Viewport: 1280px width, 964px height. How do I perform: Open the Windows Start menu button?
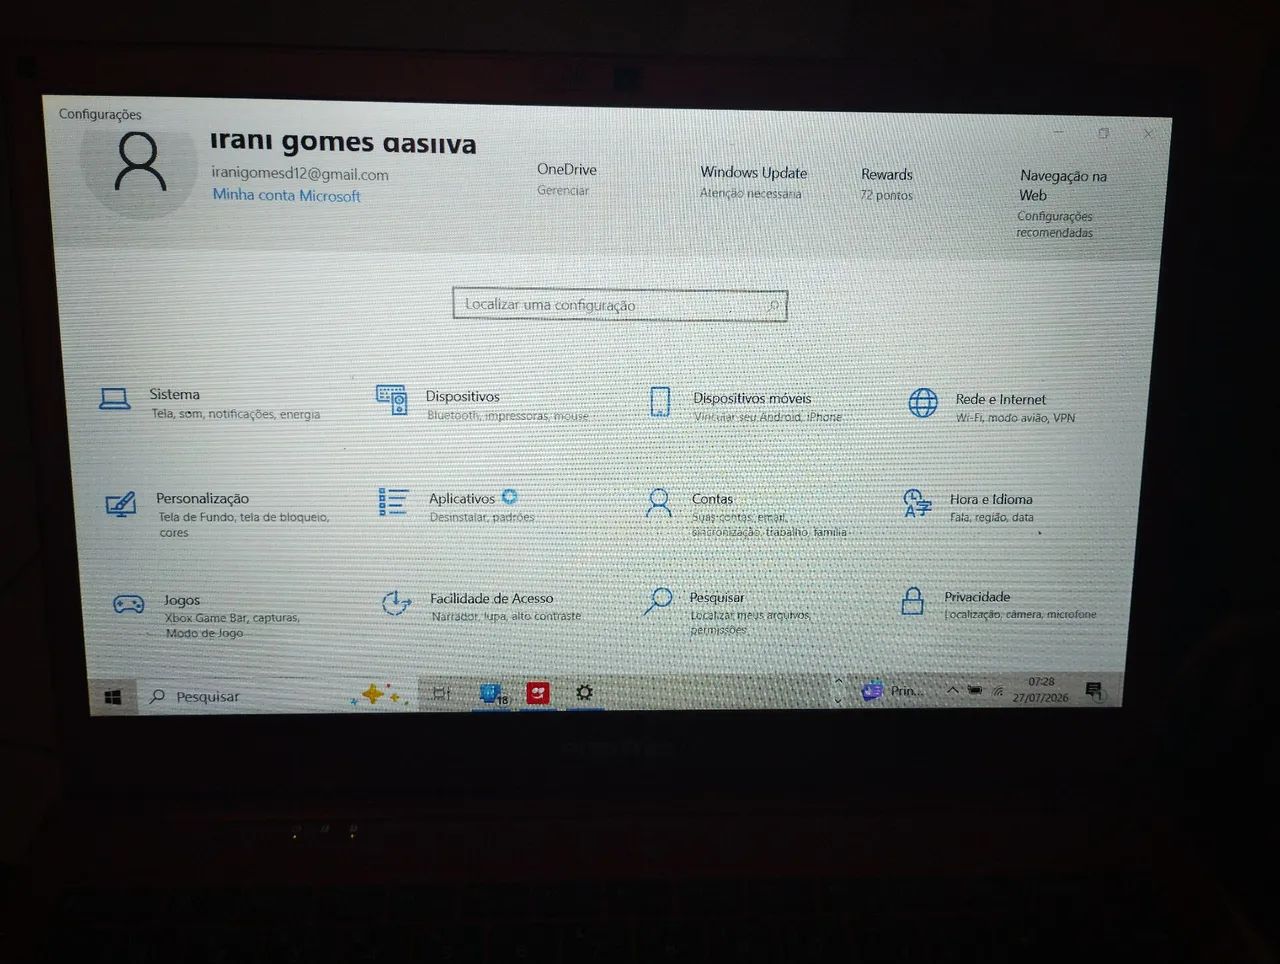113,697
